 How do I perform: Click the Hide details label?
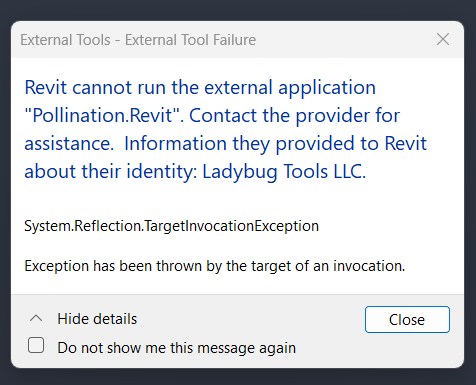point(97,319)
